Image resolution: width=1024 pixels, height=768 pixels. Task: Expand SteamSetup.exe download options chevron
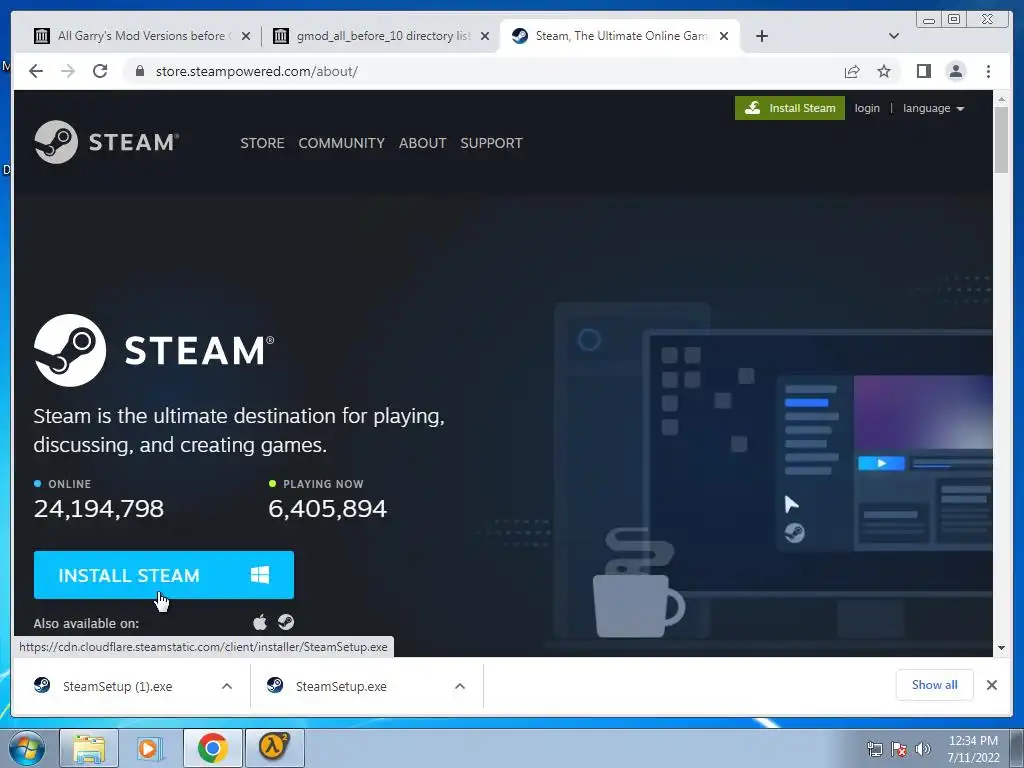pyautogui.click(x=460, y=686)
